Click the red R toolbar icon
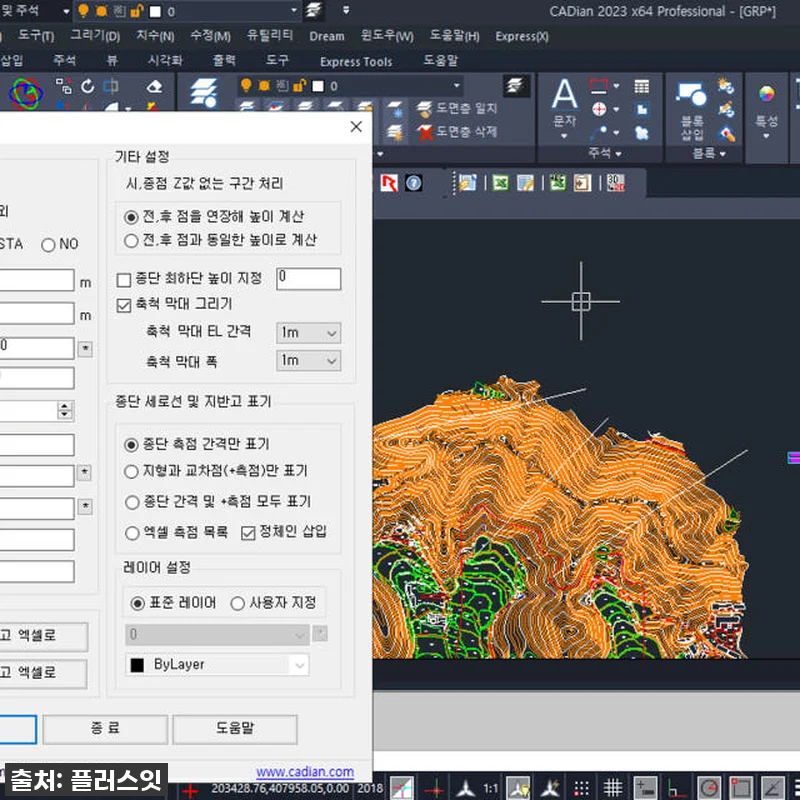This screenshot has height=800, width=800. click(389, 183)
